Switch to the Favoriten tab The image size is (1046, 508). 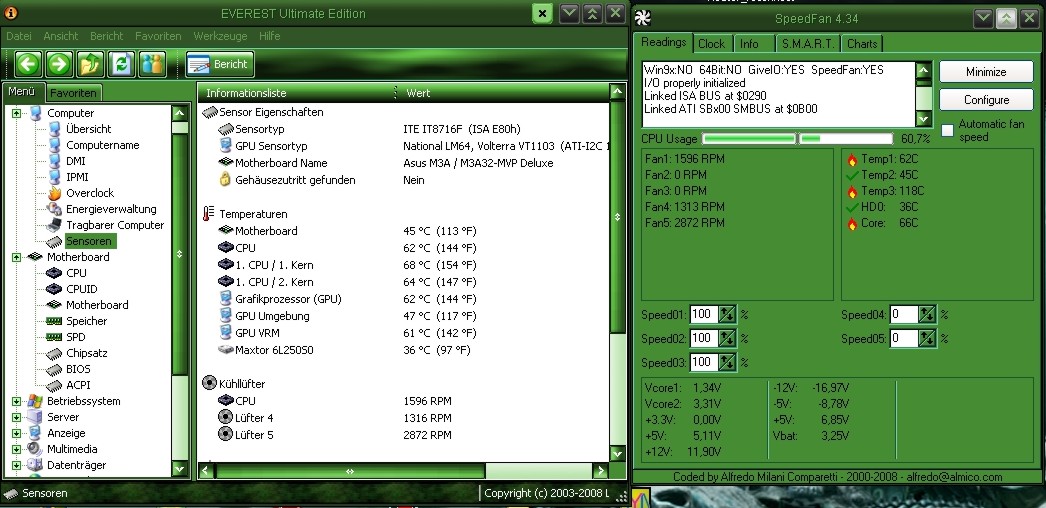click(74, 93)
